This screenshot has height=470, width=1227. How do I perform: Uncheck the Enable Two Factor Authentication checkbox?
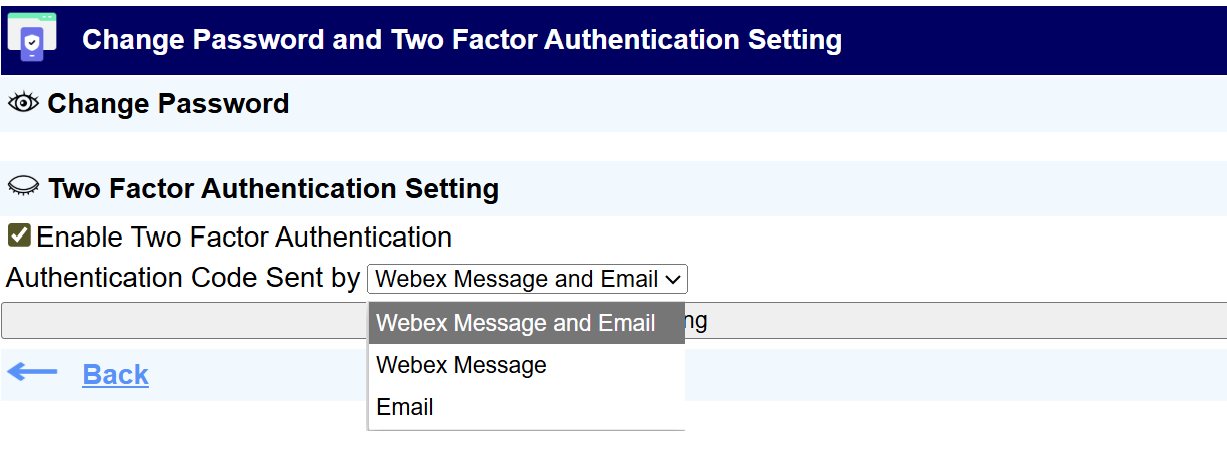coord(18,236)
